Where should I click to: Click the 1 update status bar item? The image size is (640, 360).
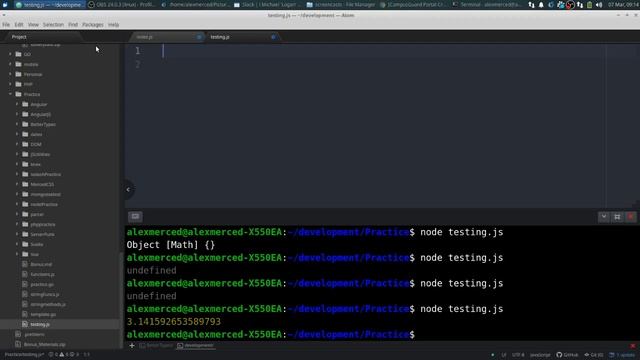tap(622, 355)
